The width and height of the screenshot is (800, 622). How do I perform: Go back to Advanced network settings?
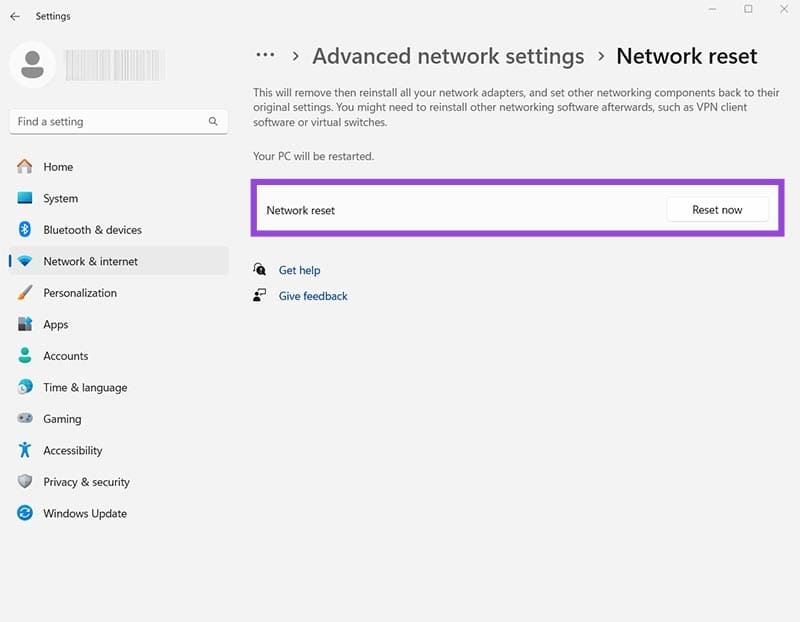[x=448, y=56]
